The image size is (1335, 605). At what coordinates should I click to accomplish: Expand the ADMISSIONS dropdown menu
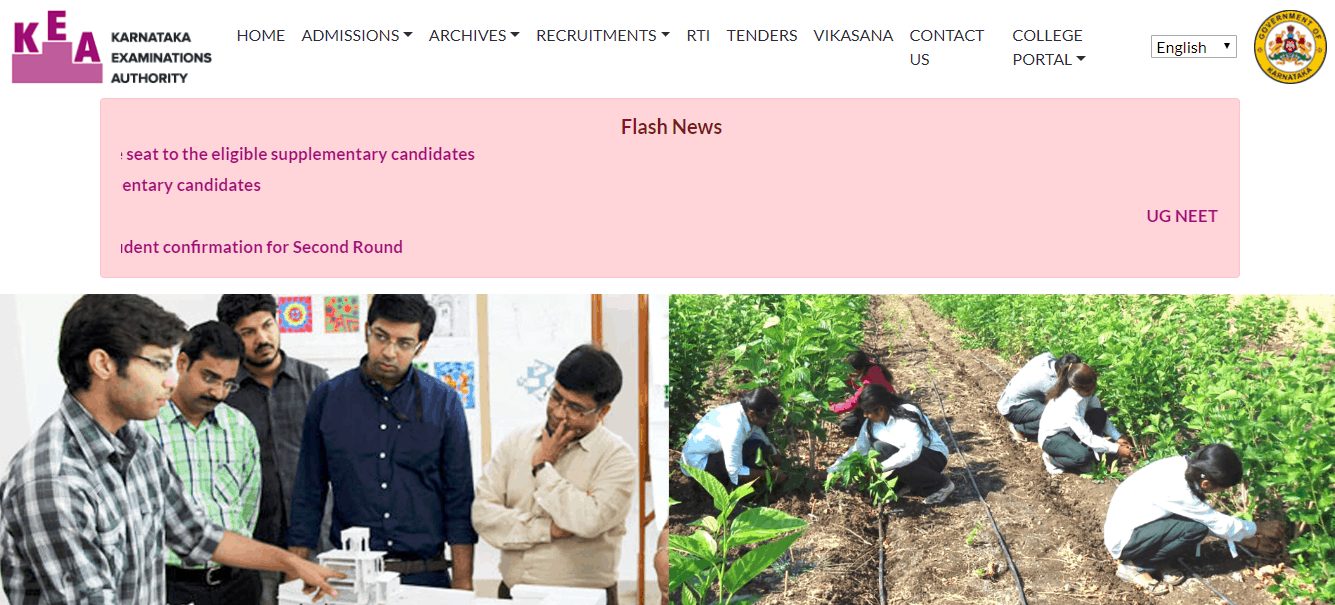pyautogui.click(x=357, y=35)
